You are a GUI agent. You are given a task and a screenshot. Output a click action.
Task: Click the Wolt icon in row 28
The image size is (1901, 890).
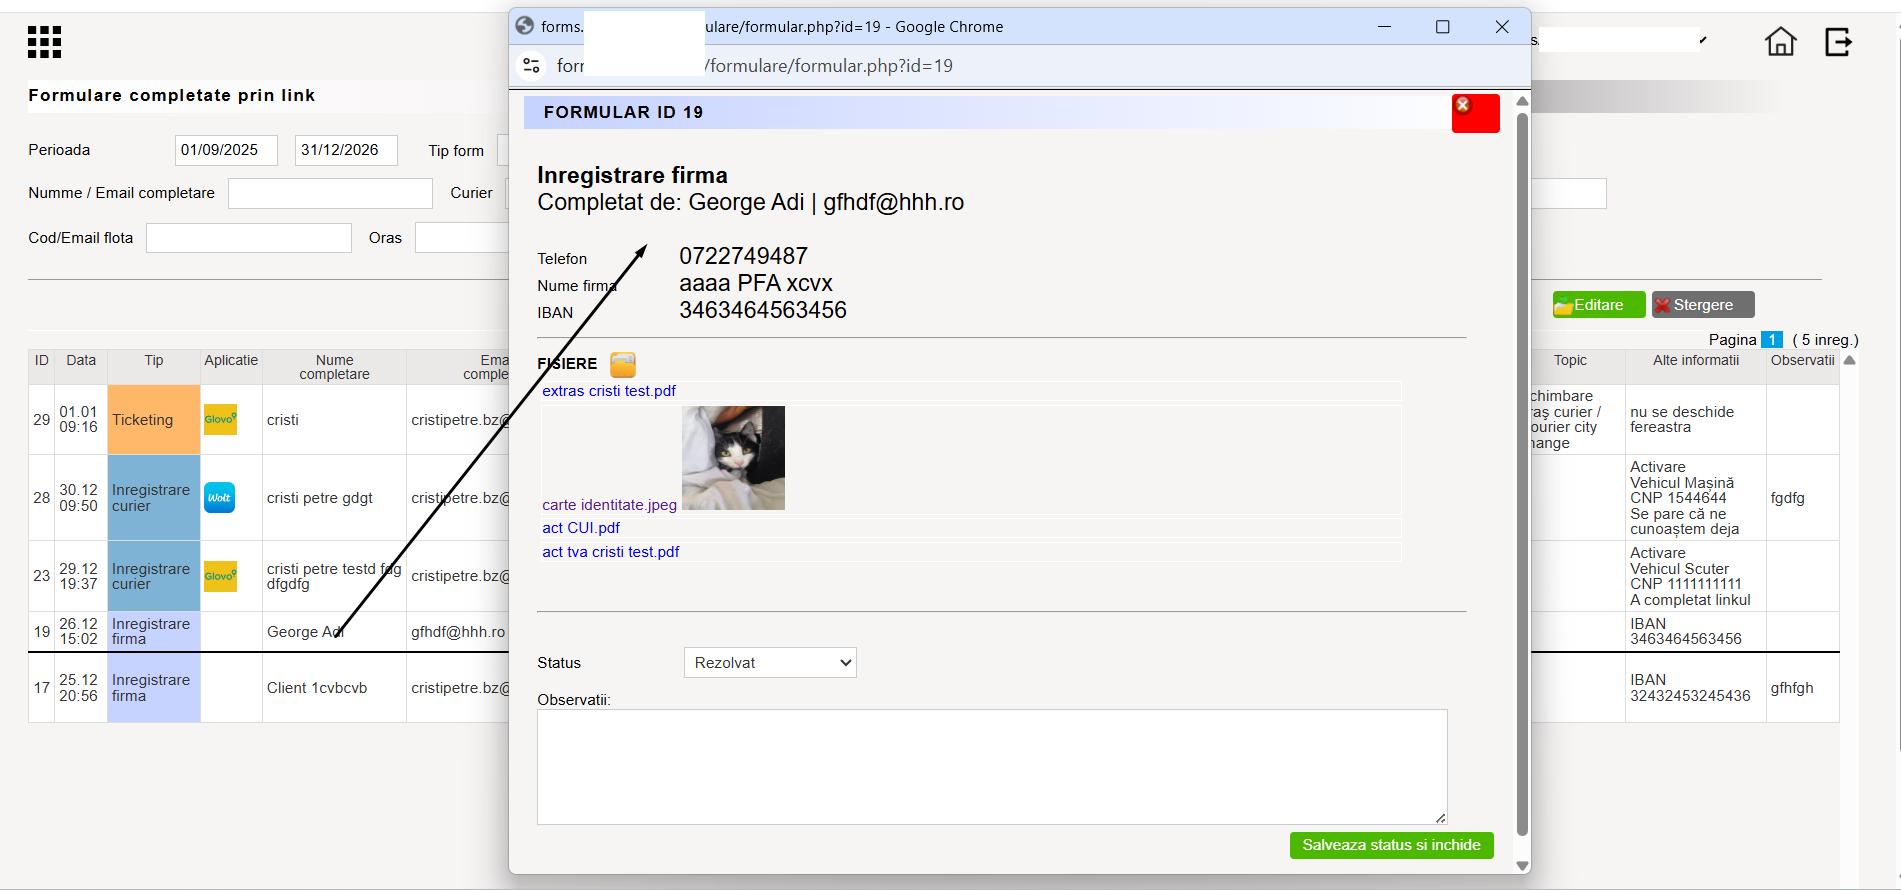tap(220, 498)
